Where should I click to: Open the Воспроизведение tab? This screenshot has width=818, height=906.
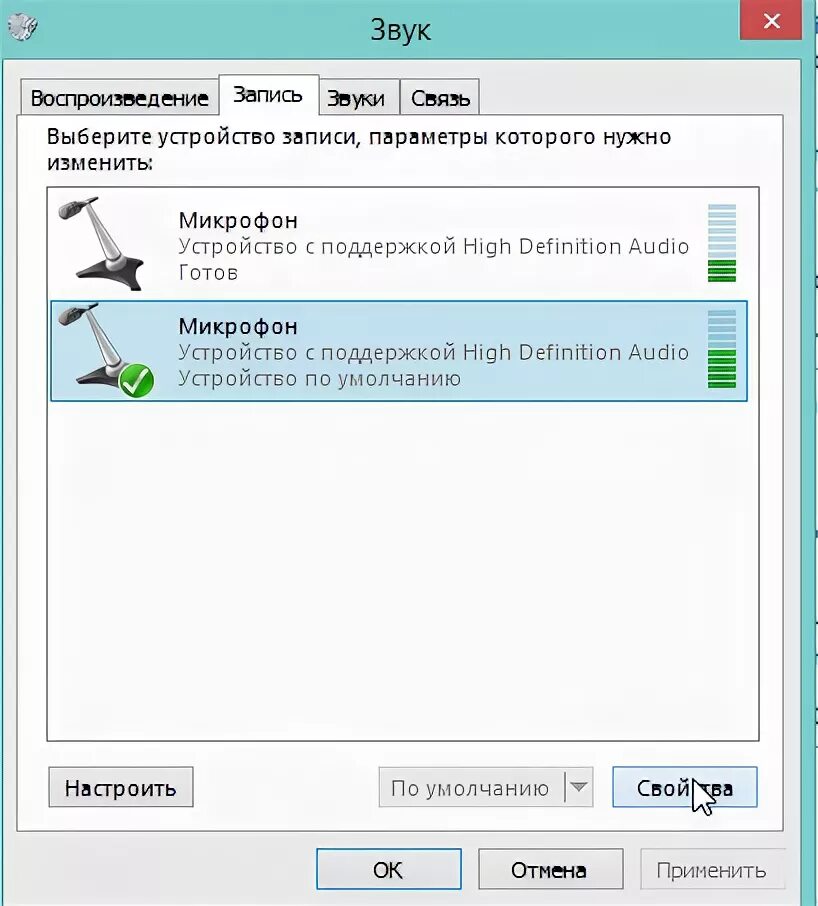pyautogui.click(x=119, y=98)
